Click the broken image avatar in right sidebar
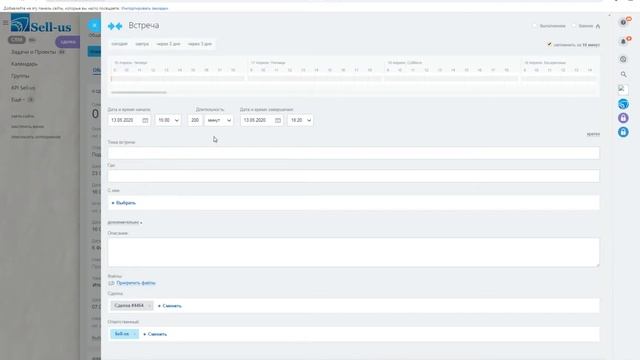 click(x=622, y=89)
